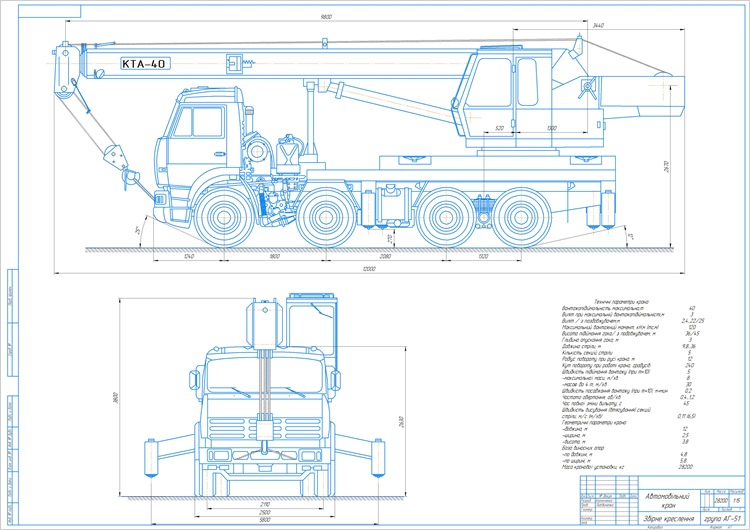
Task: Select the front wheel in side view
Action: click(224, 217)
